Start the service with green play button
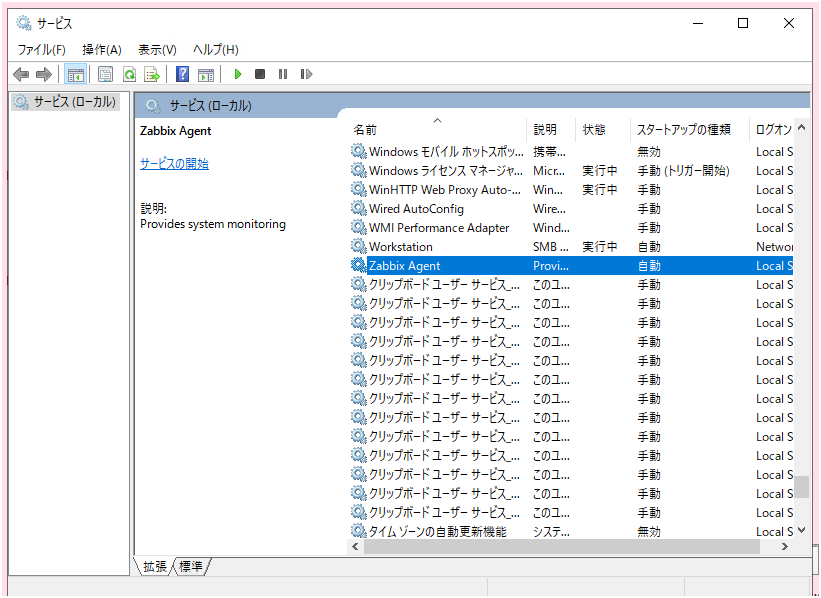Image resolution: width=821 pixels, height=598 pixels. [238, 74]
